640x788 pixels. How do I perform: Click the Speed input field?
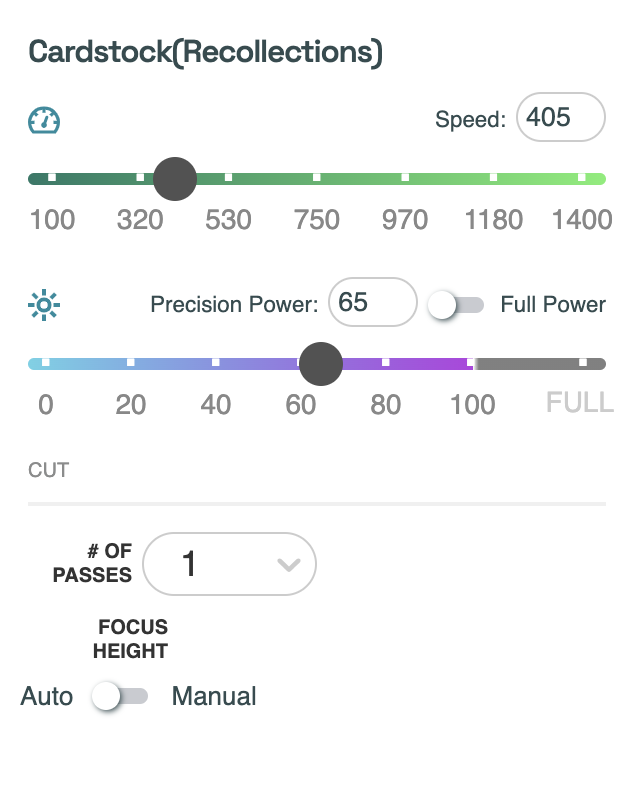560,118
